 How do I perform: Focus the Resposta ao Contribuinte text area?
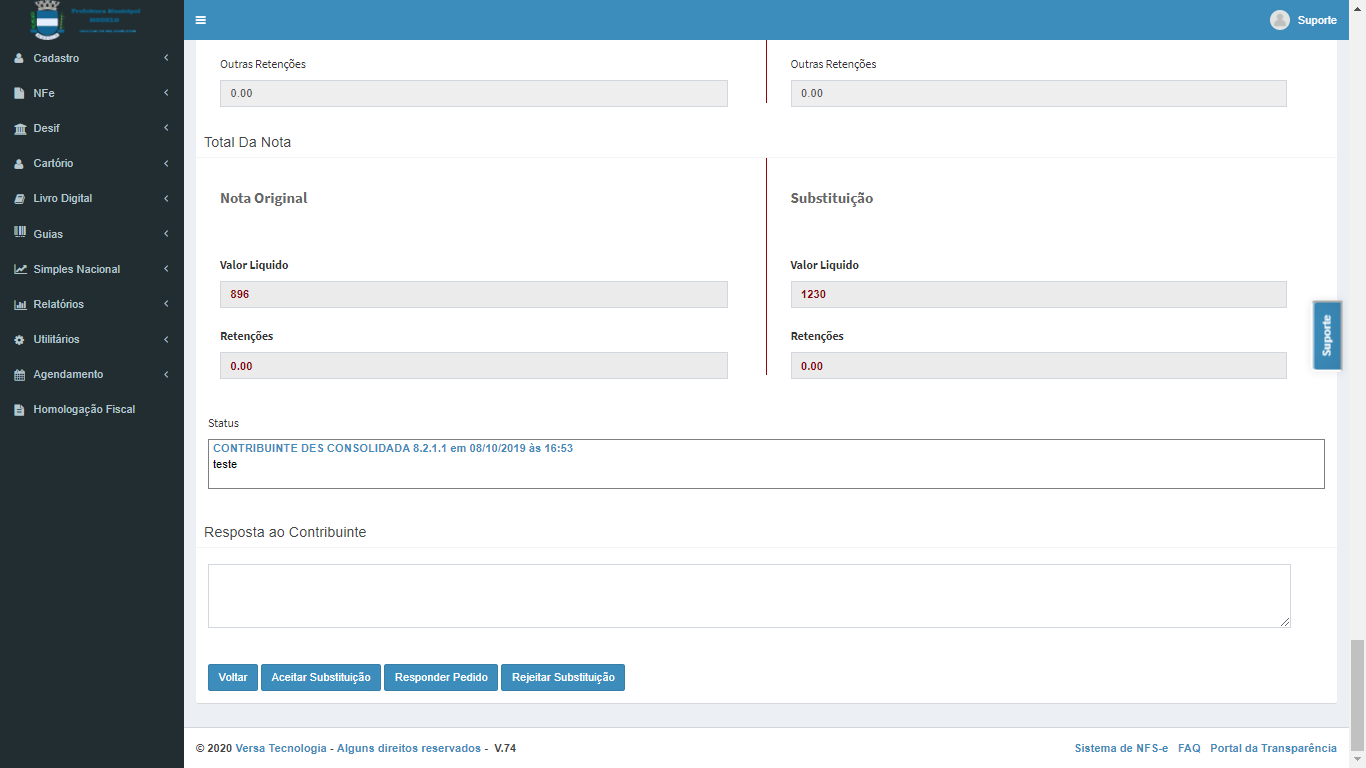click(748, 596)
